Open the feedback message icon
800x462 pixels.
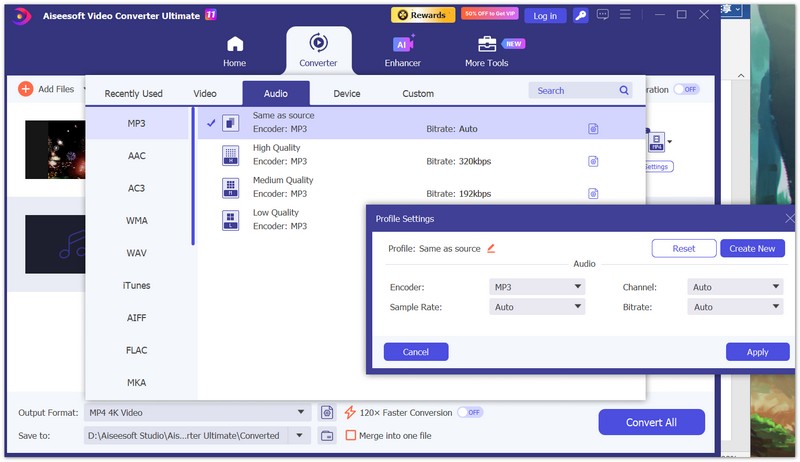(603, 15)
